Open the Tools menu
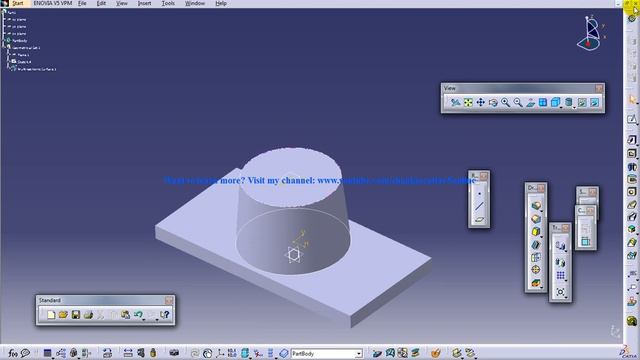 pyautogui.click(x=168, y=3)
